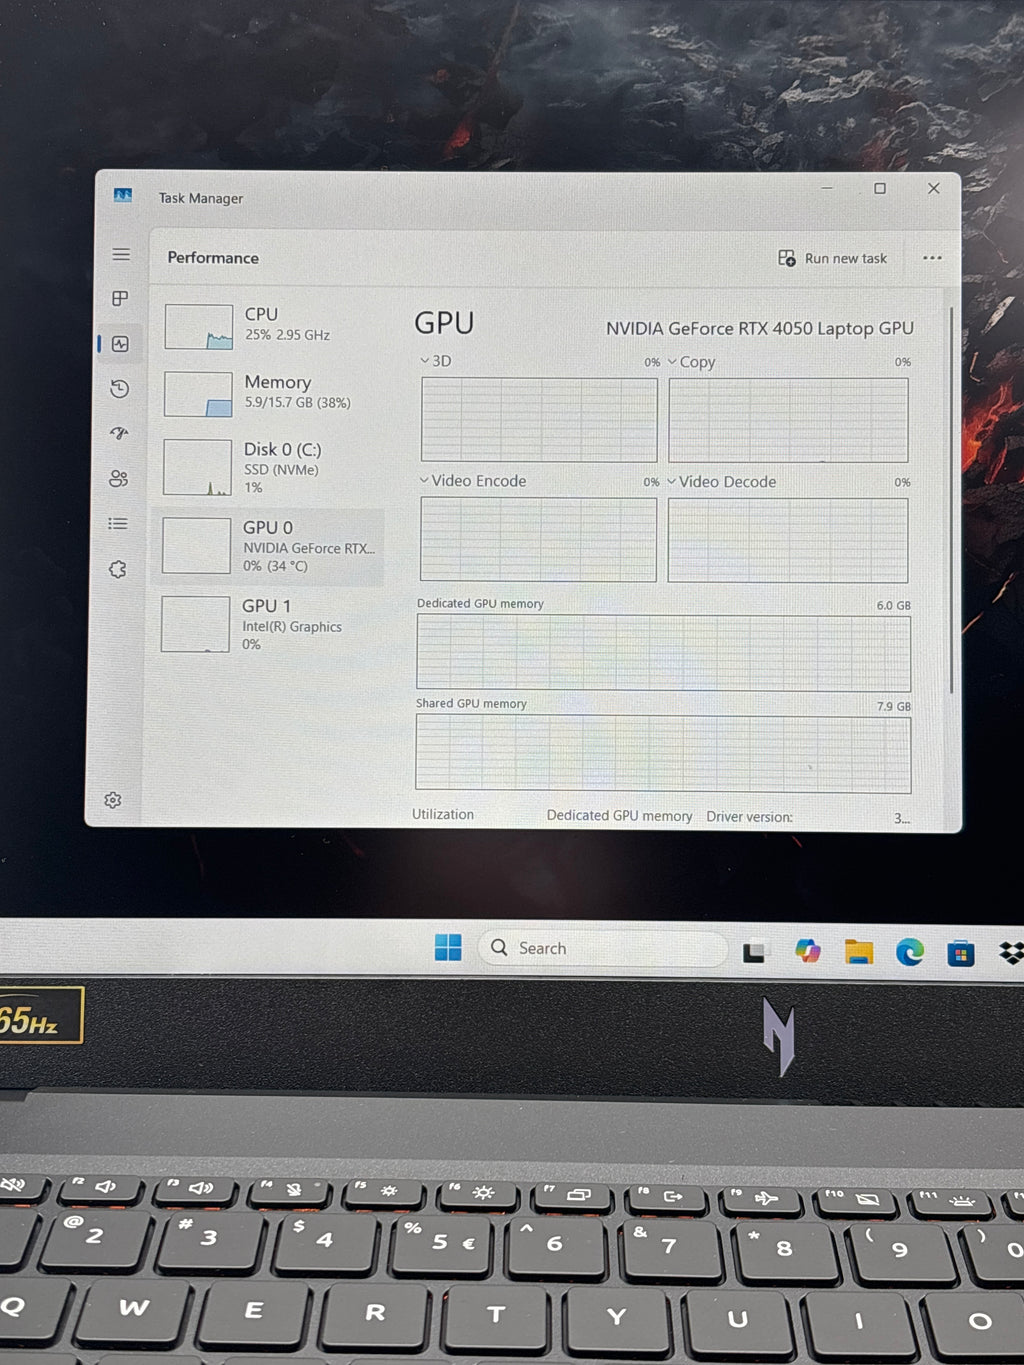This screenshot has height=1365, width=1024.
Task: Select the Performance page icon in sidebar
Action: pos(120,344)
